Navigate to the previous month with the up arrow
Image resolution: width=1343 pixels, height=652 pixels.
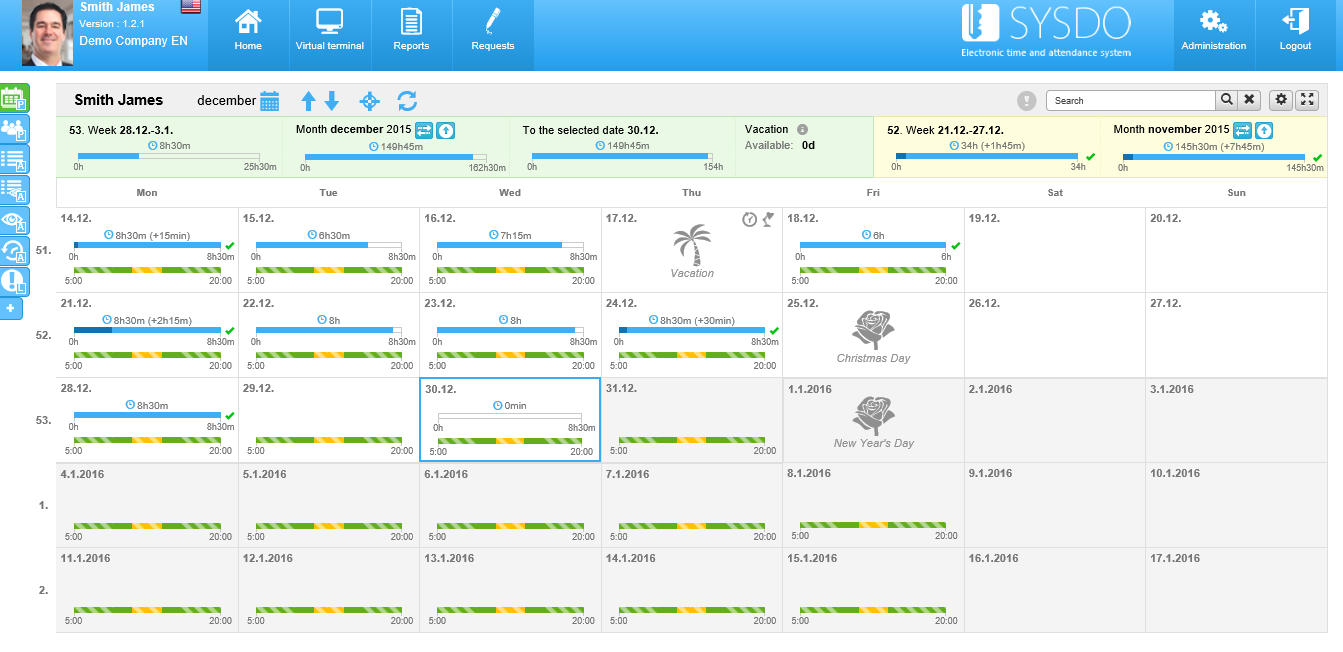click(x=308, y=100)
